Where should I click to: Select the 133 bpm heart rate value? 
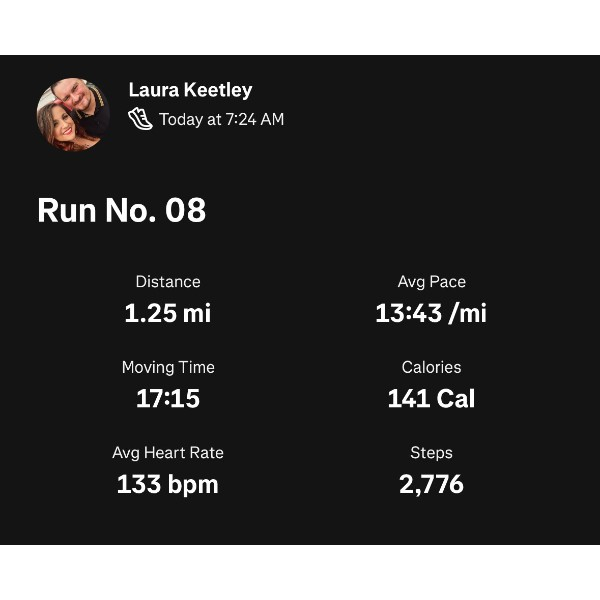coord(168,485)
